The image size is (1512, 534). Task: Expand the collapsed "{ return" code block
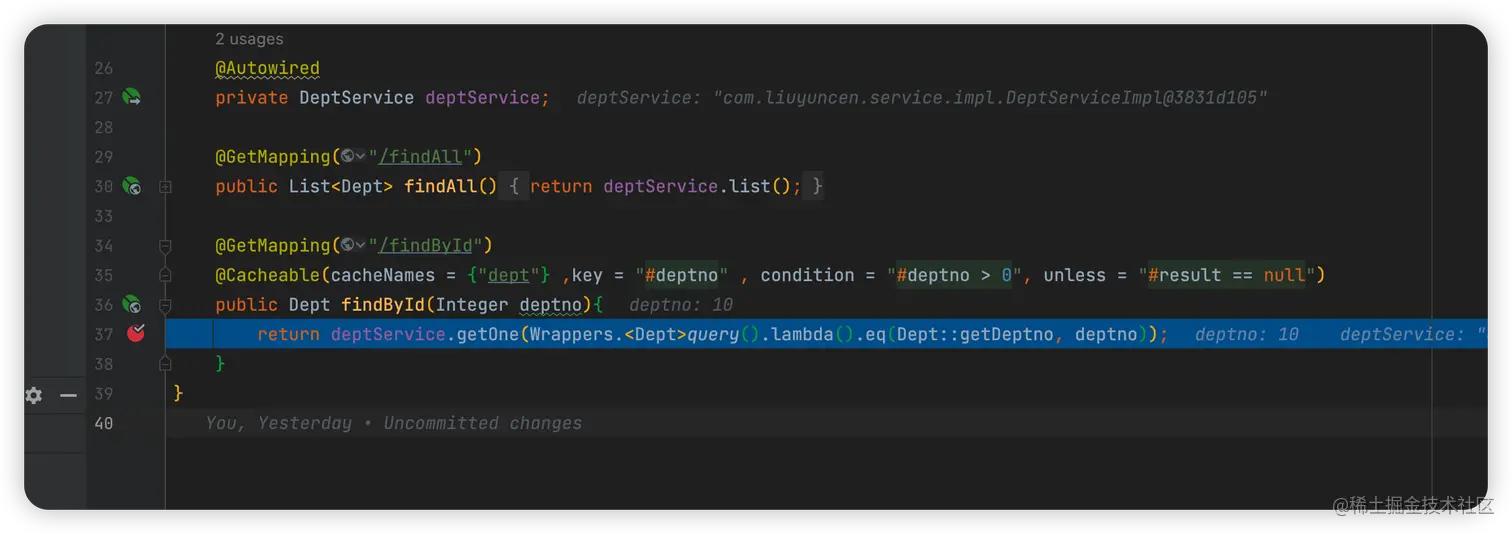(513, 186)
